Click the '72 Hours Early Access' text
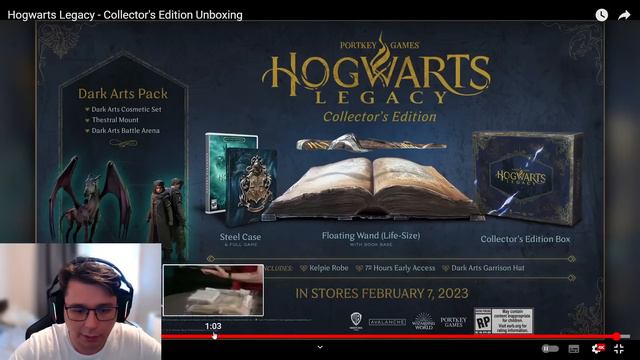The height and width of the screenshot is (360, 640). tap(400, 268)
